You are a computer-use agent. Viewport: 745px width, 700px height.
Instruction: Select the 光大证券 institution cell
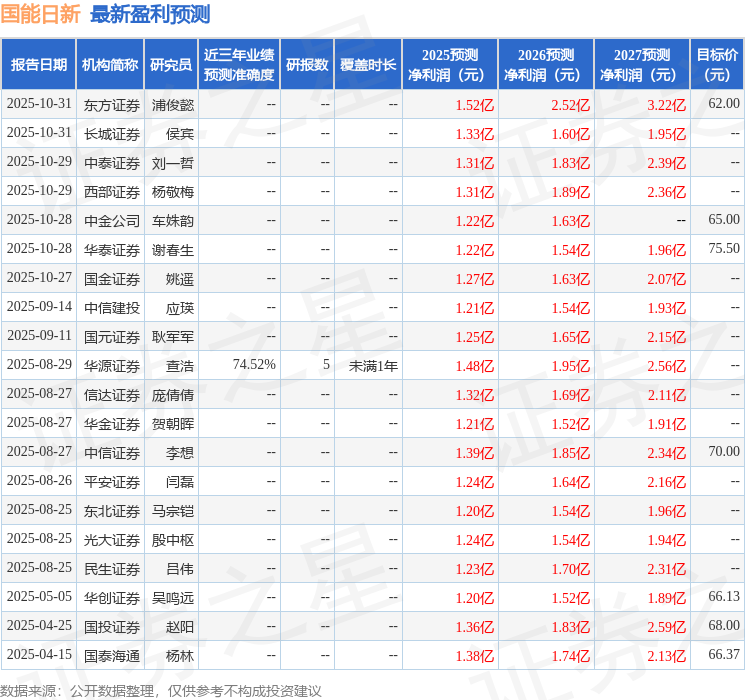[x=112, y=540]
